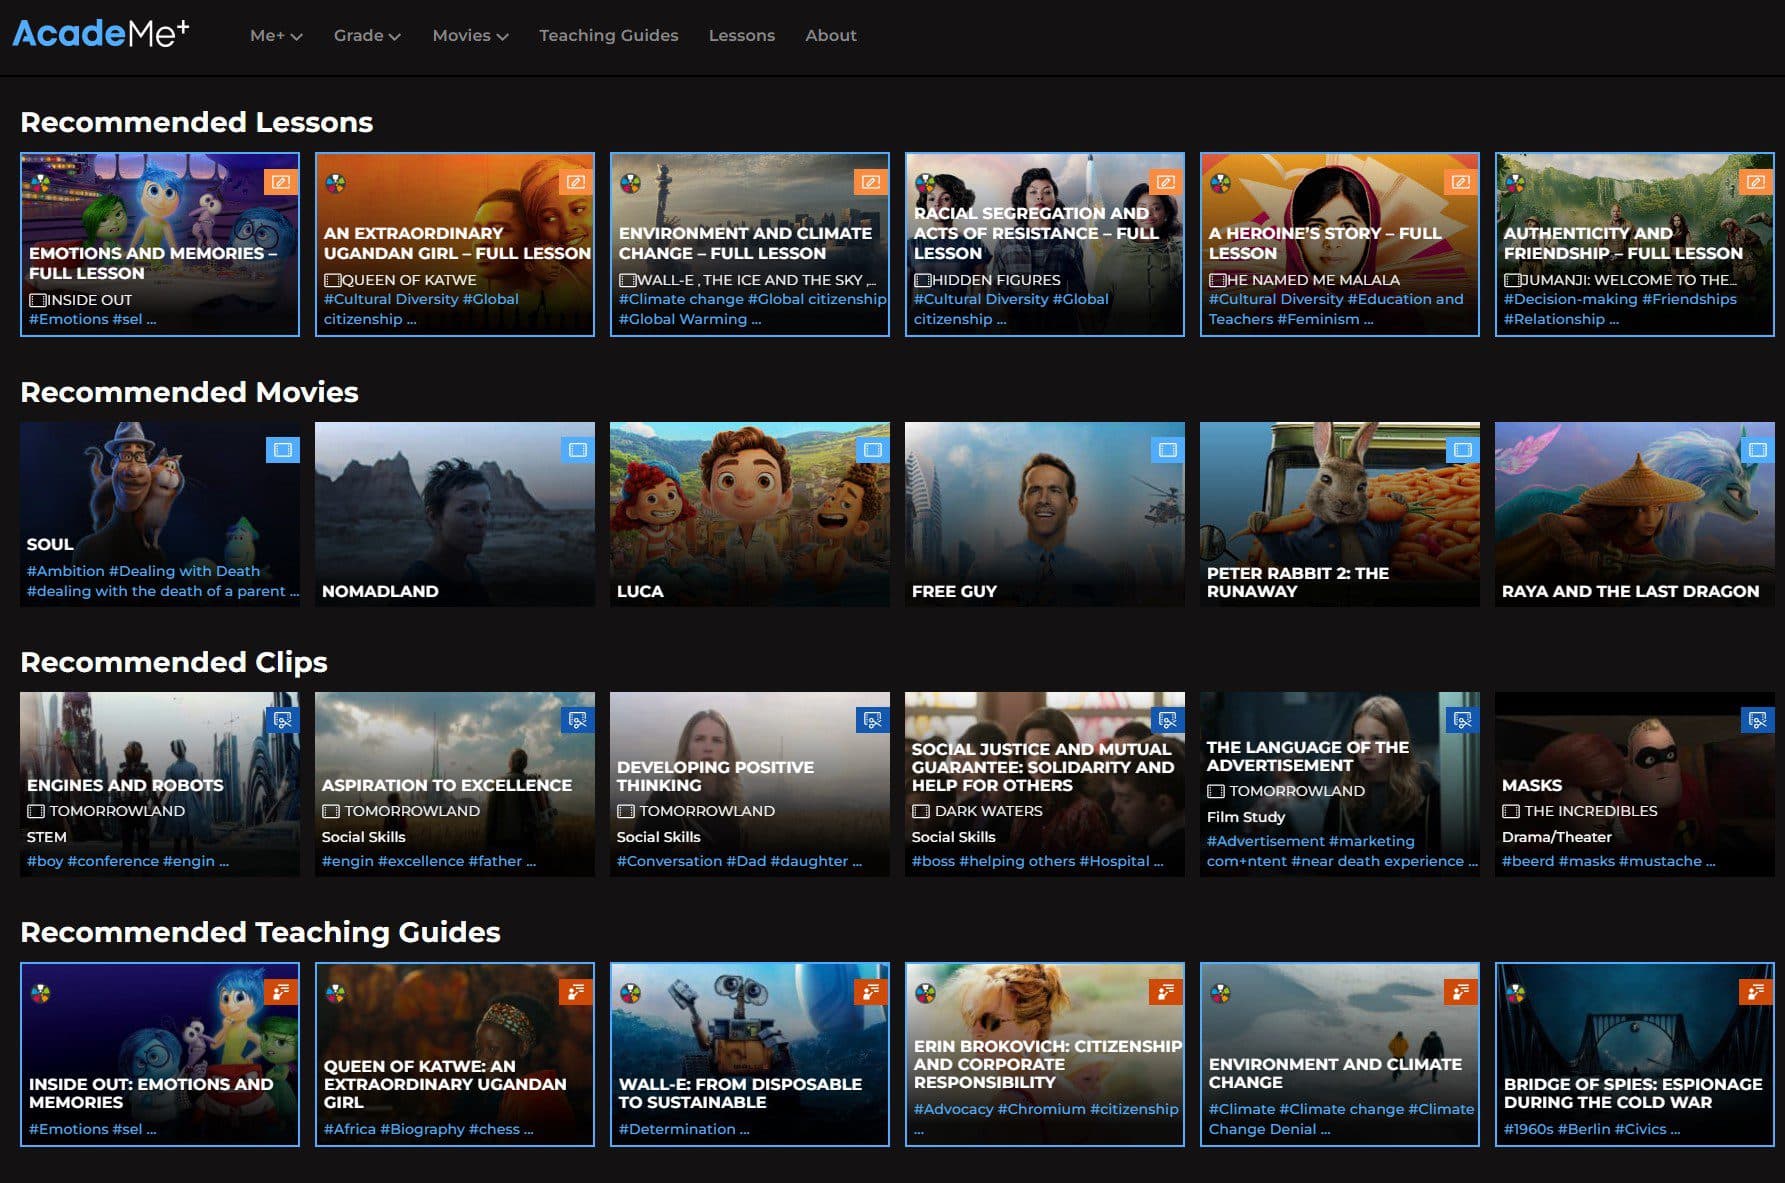
Task: Click the lesson icon on Emotions and Memories card
Action: click(281, 182)
